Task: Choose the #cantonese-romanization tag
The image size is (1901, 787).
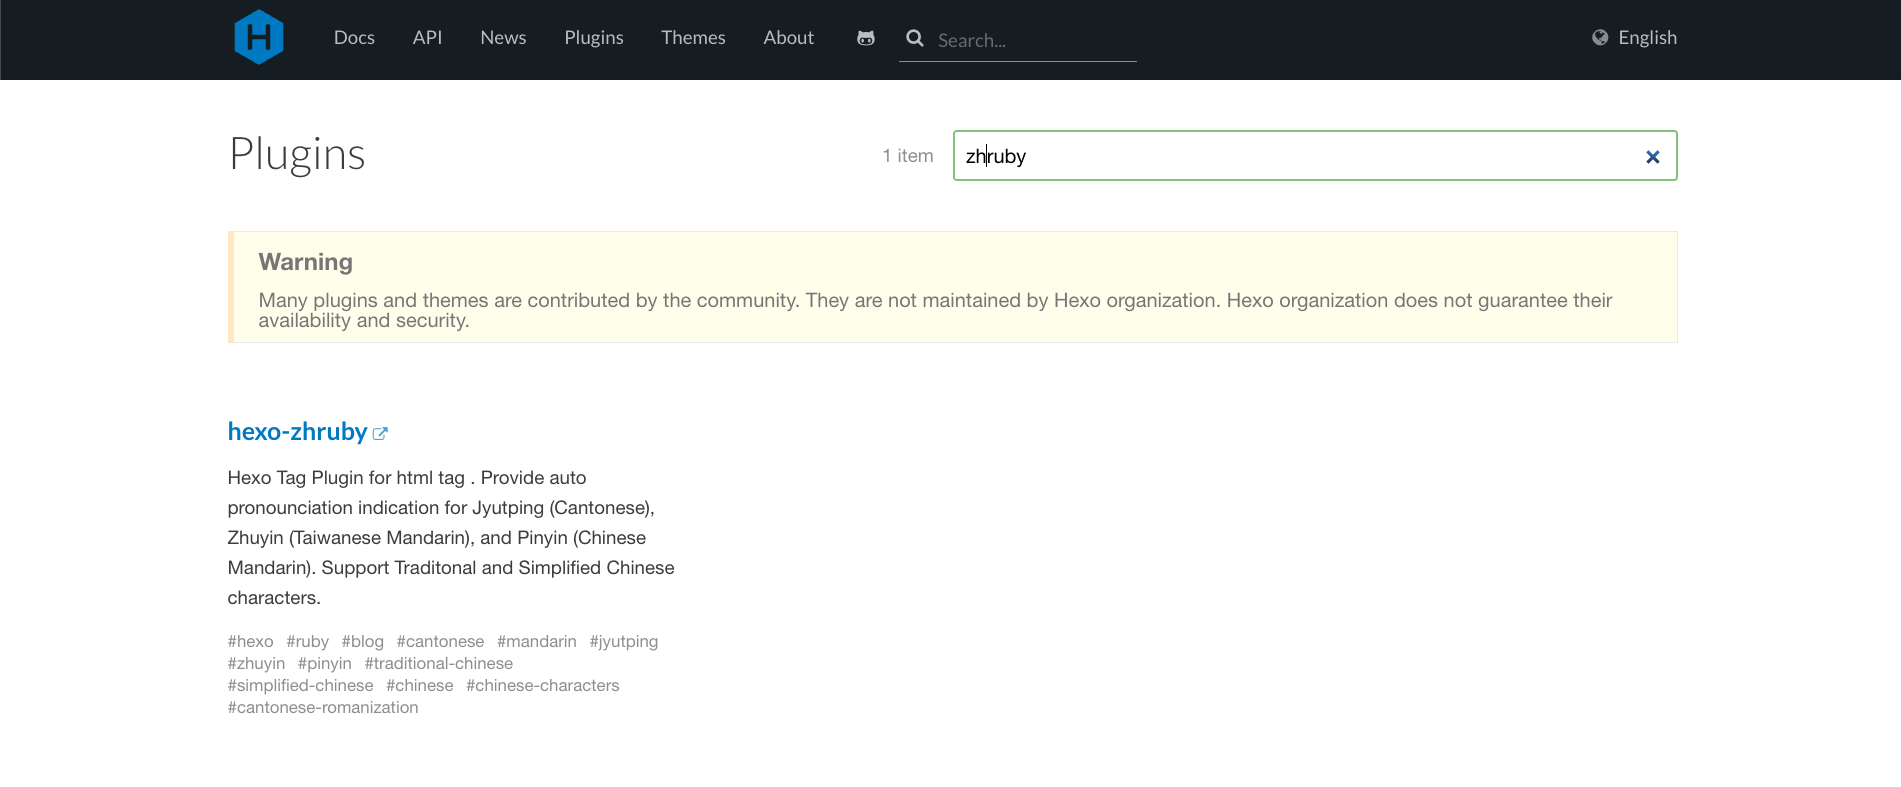Action: point(323,708)
